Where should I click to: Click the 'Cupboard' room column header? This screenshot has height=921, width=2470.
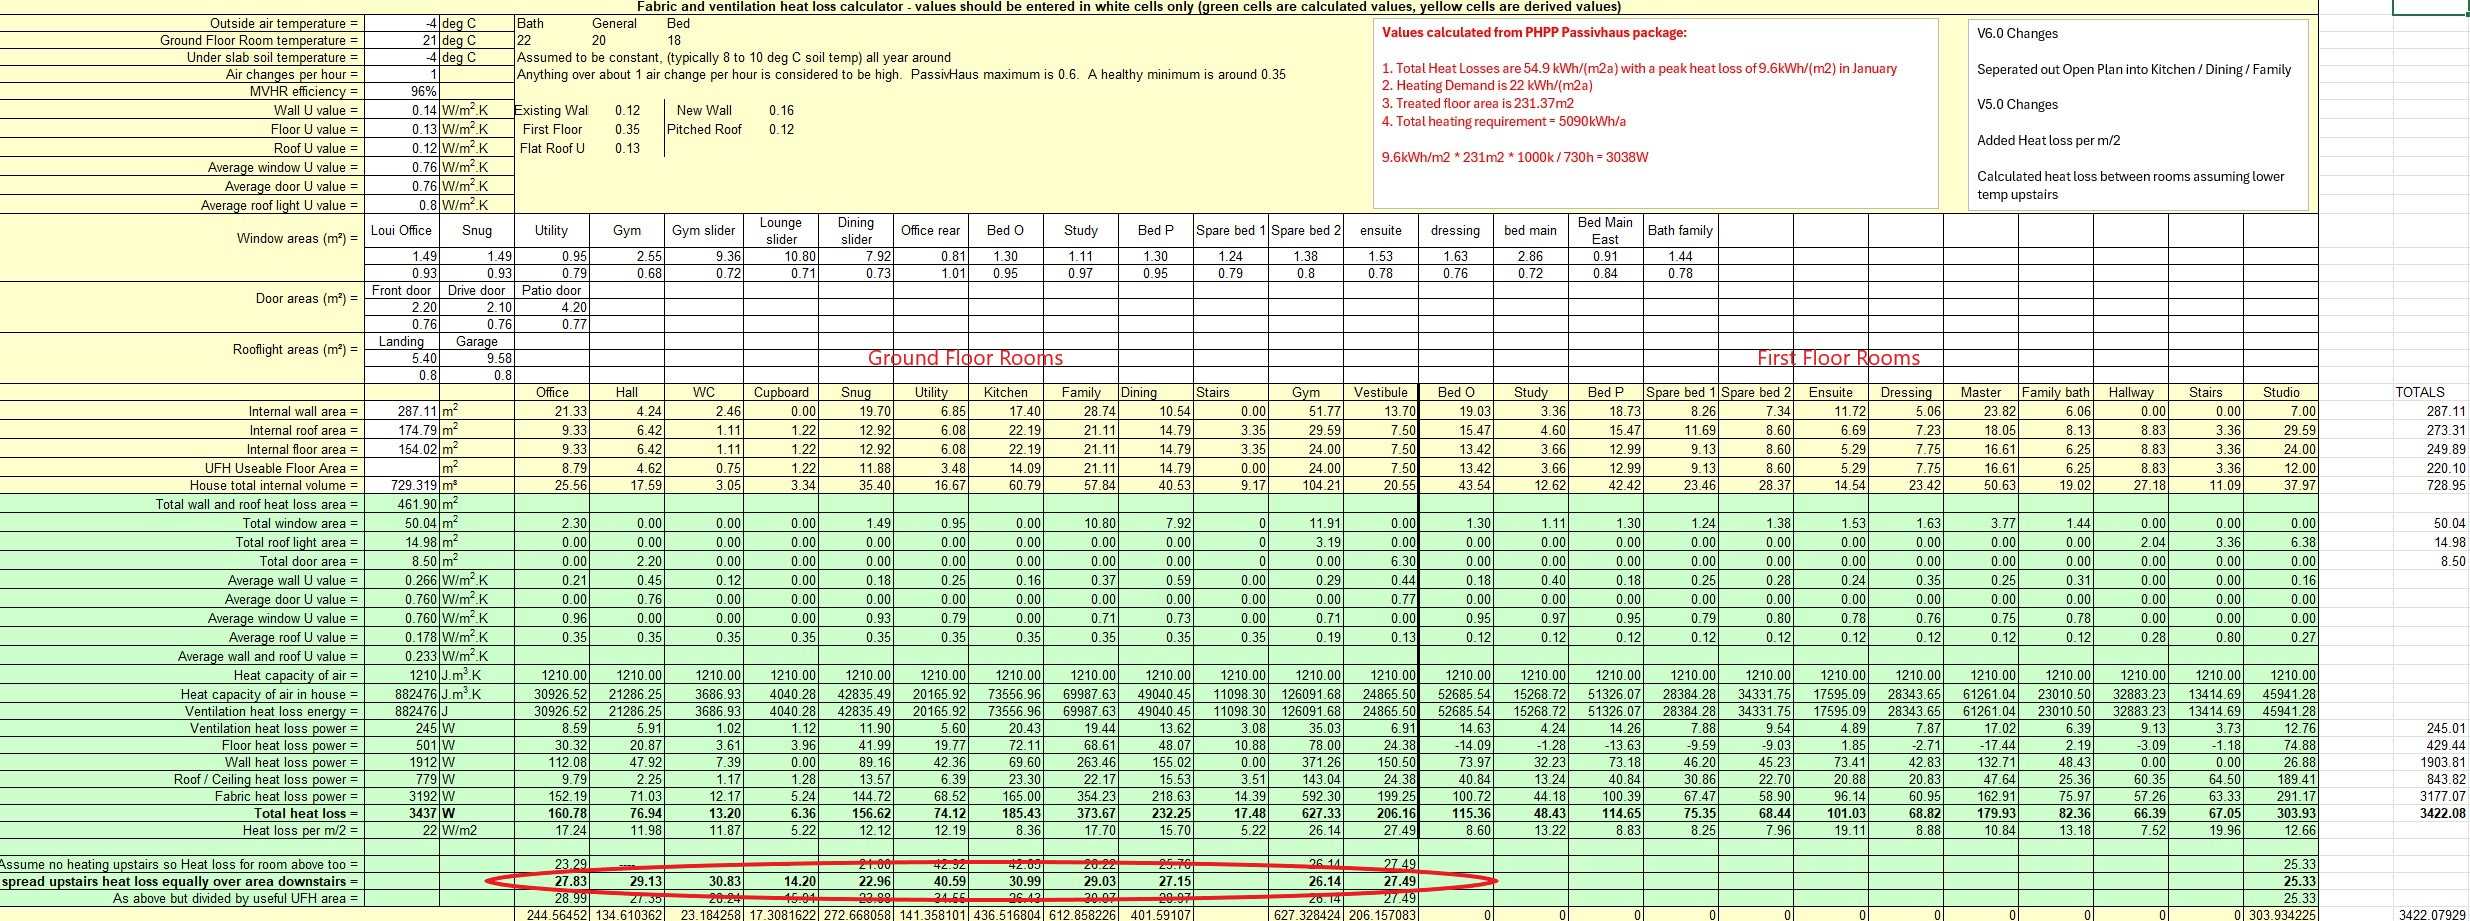(x=781, y=392)
